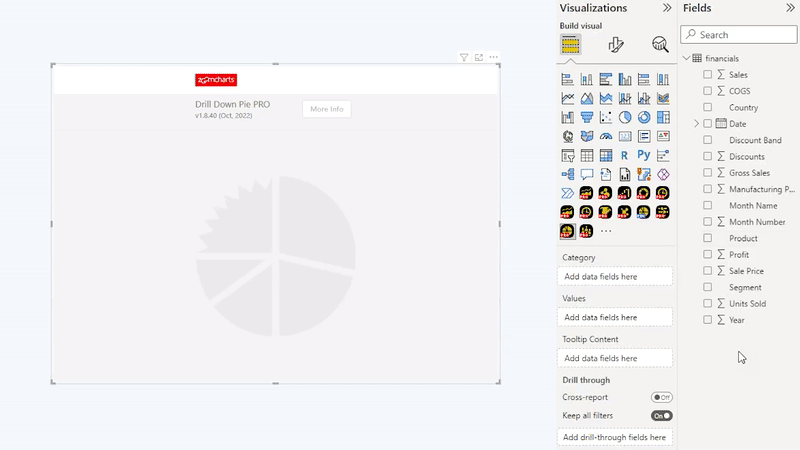Screen dimensions: 800x450
Task: Toggle Cross-report drill through on
Action: point(661,397)
